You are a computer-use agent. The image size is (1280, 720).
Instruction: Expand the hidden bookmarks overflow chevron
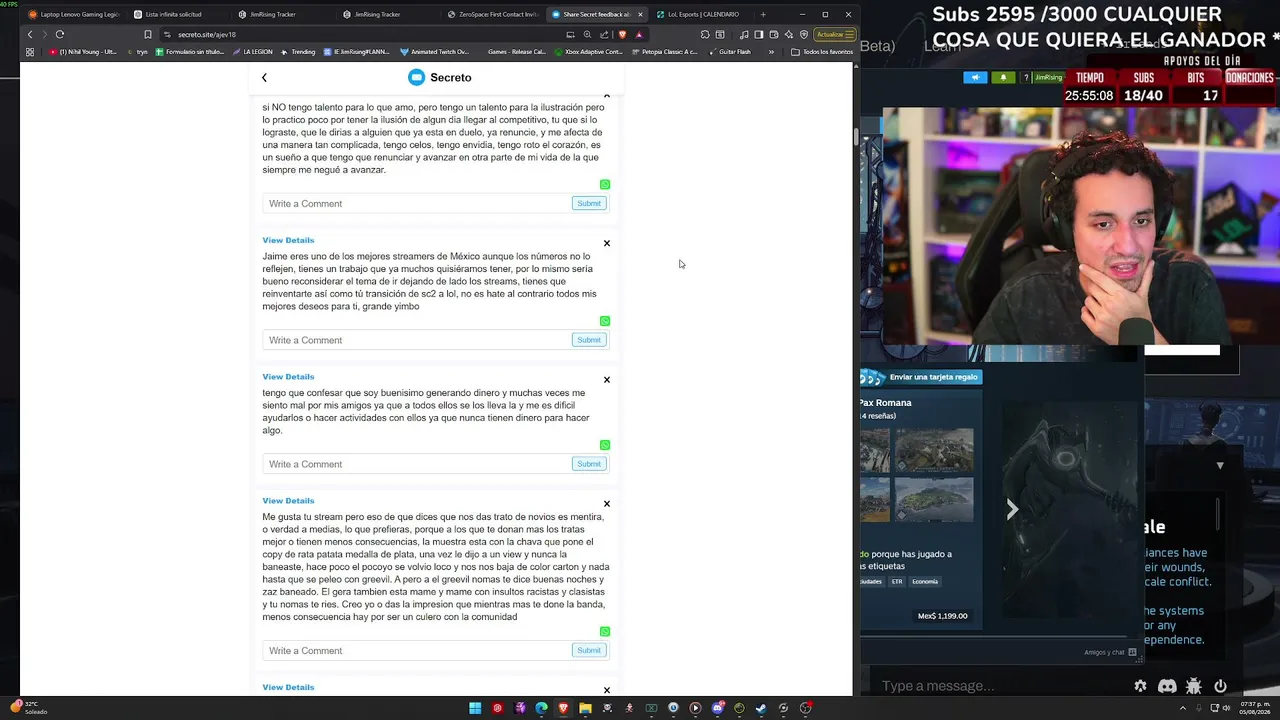click(x=771, y=52)
